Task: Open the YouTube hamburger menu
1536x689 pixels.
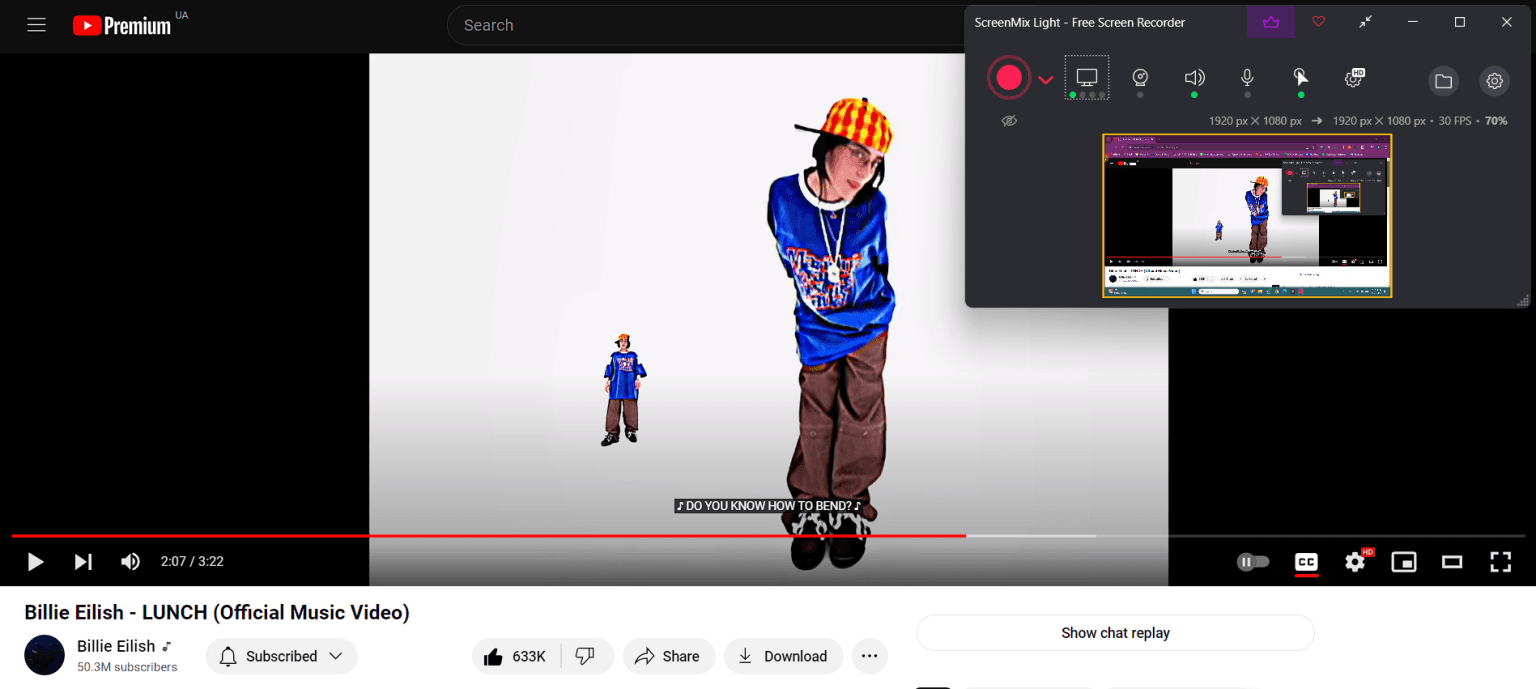Action: [36, 25]
